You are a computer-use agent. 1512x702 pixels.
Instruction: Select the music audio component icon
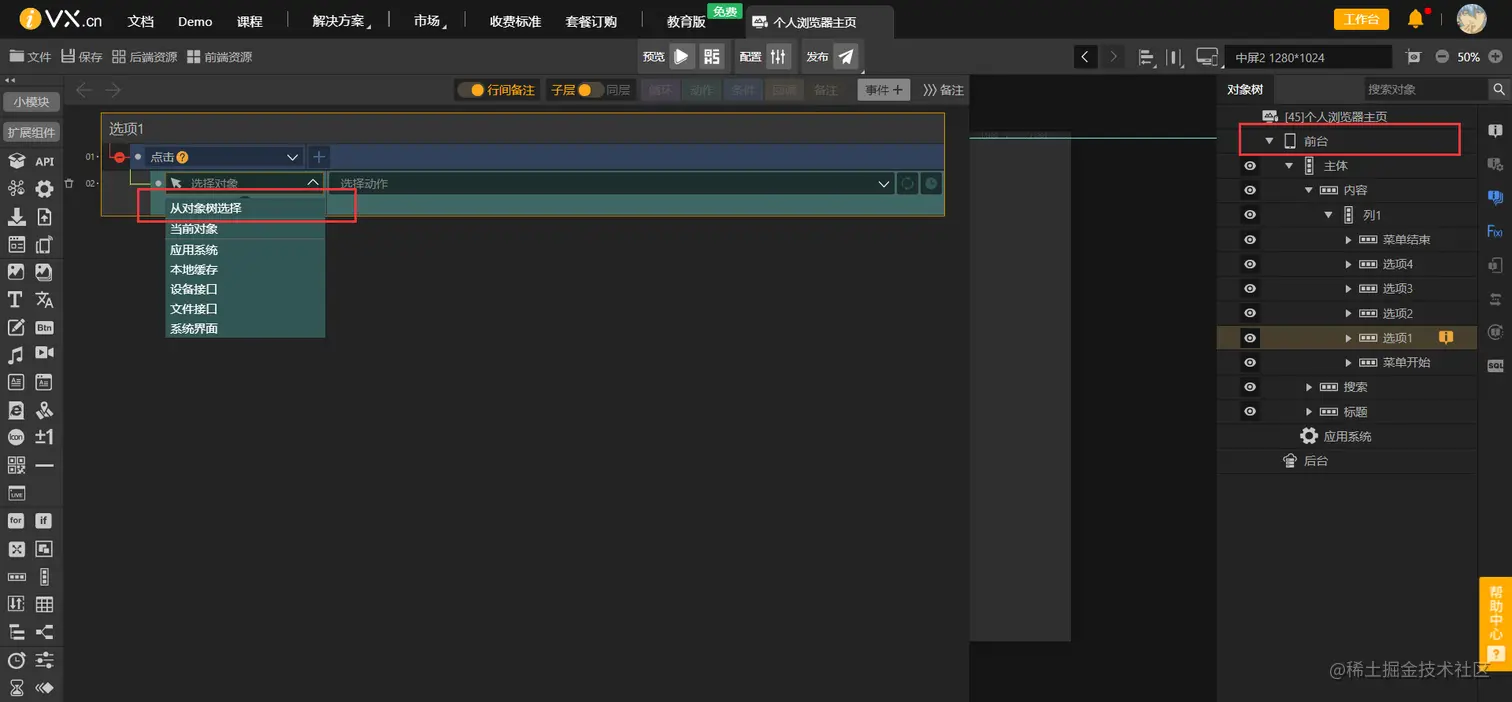point(16,354)
